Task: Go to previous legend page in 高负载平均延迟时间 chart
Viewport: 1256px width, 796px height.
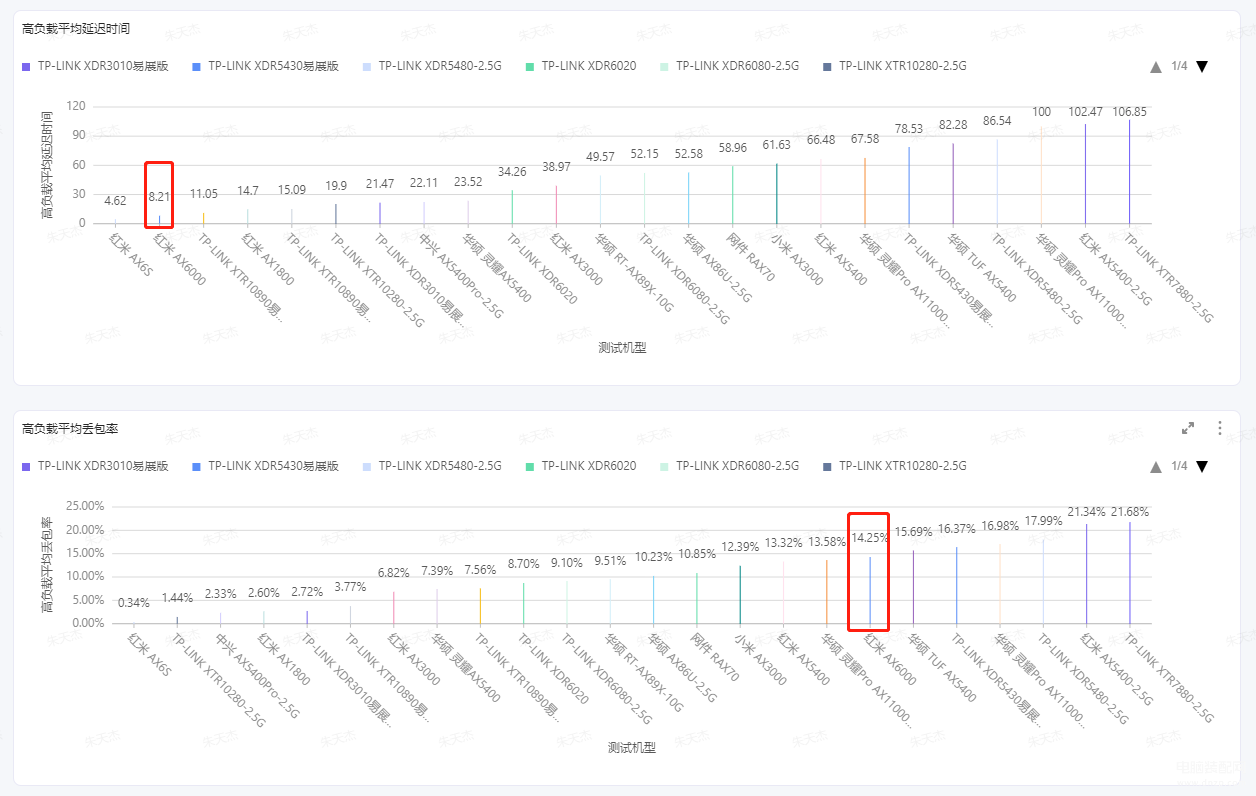Action: (x=1156, y=67)
